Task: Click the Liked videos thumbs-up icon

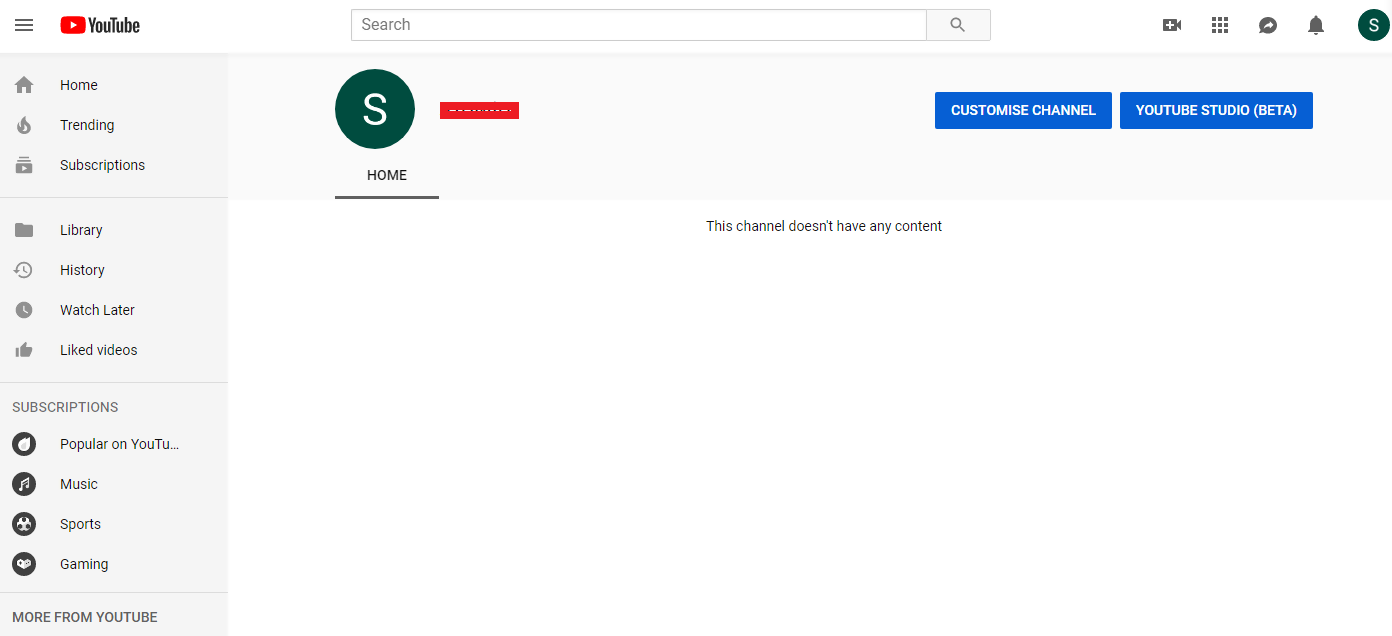Action: (24, 350)
